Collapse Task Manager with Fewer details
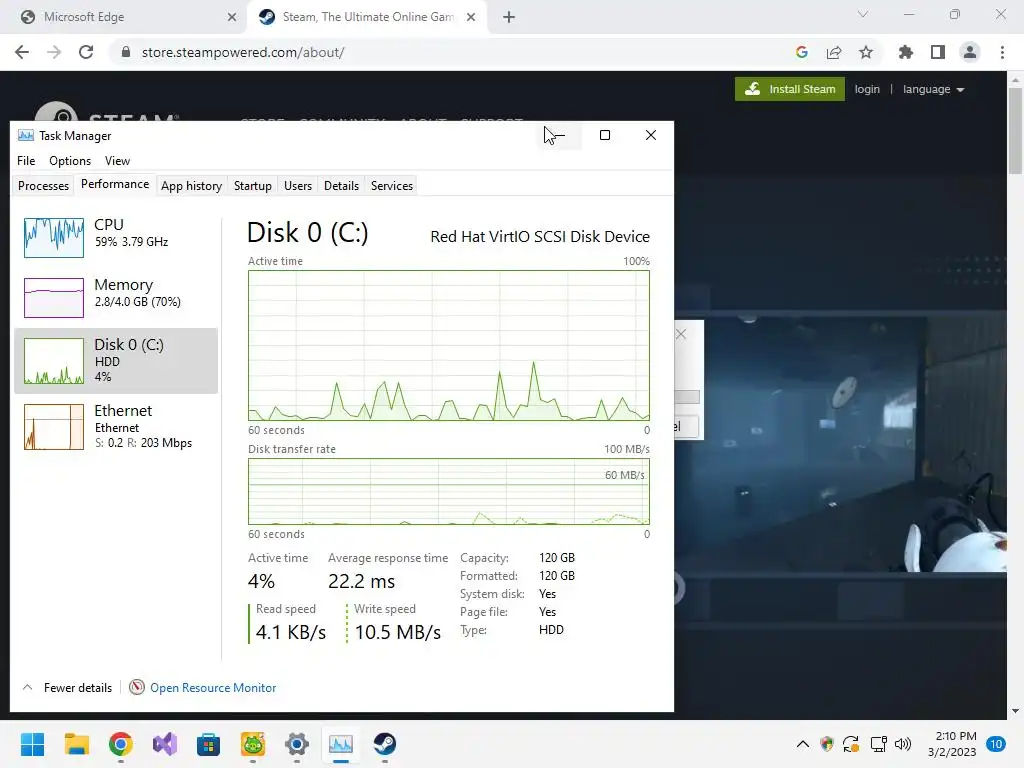The width and height of the screenshot is (1024, 768). click(67, 688)
